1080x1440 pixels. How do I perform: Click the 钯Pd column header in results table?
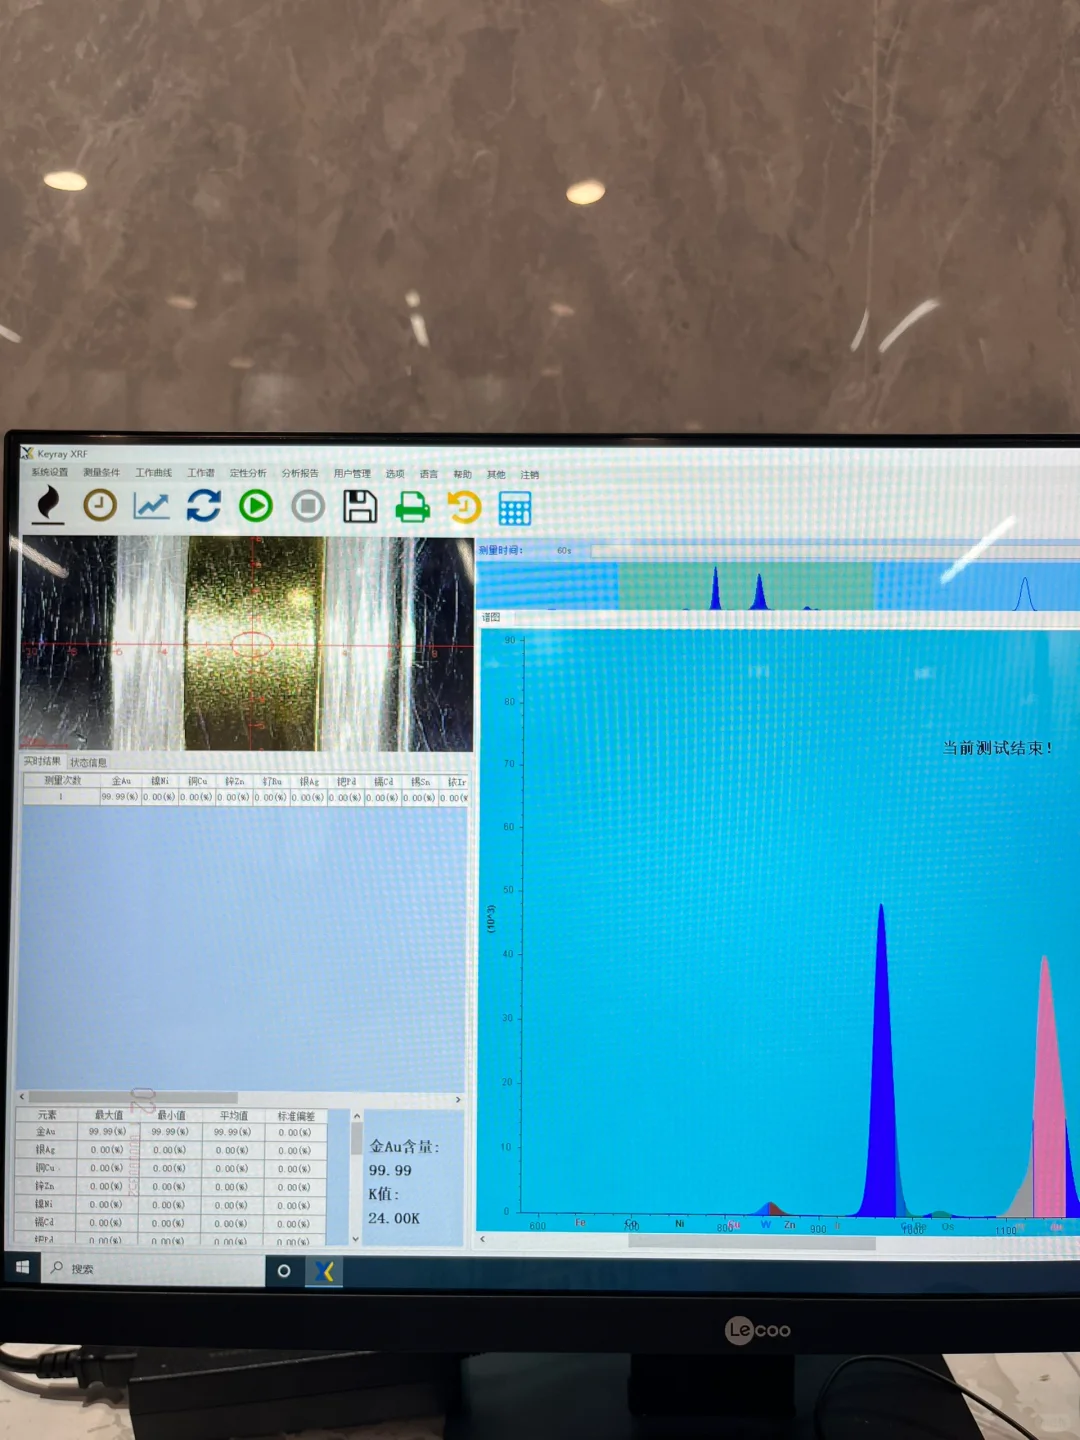pyautogui.click(x=346, y=782)
